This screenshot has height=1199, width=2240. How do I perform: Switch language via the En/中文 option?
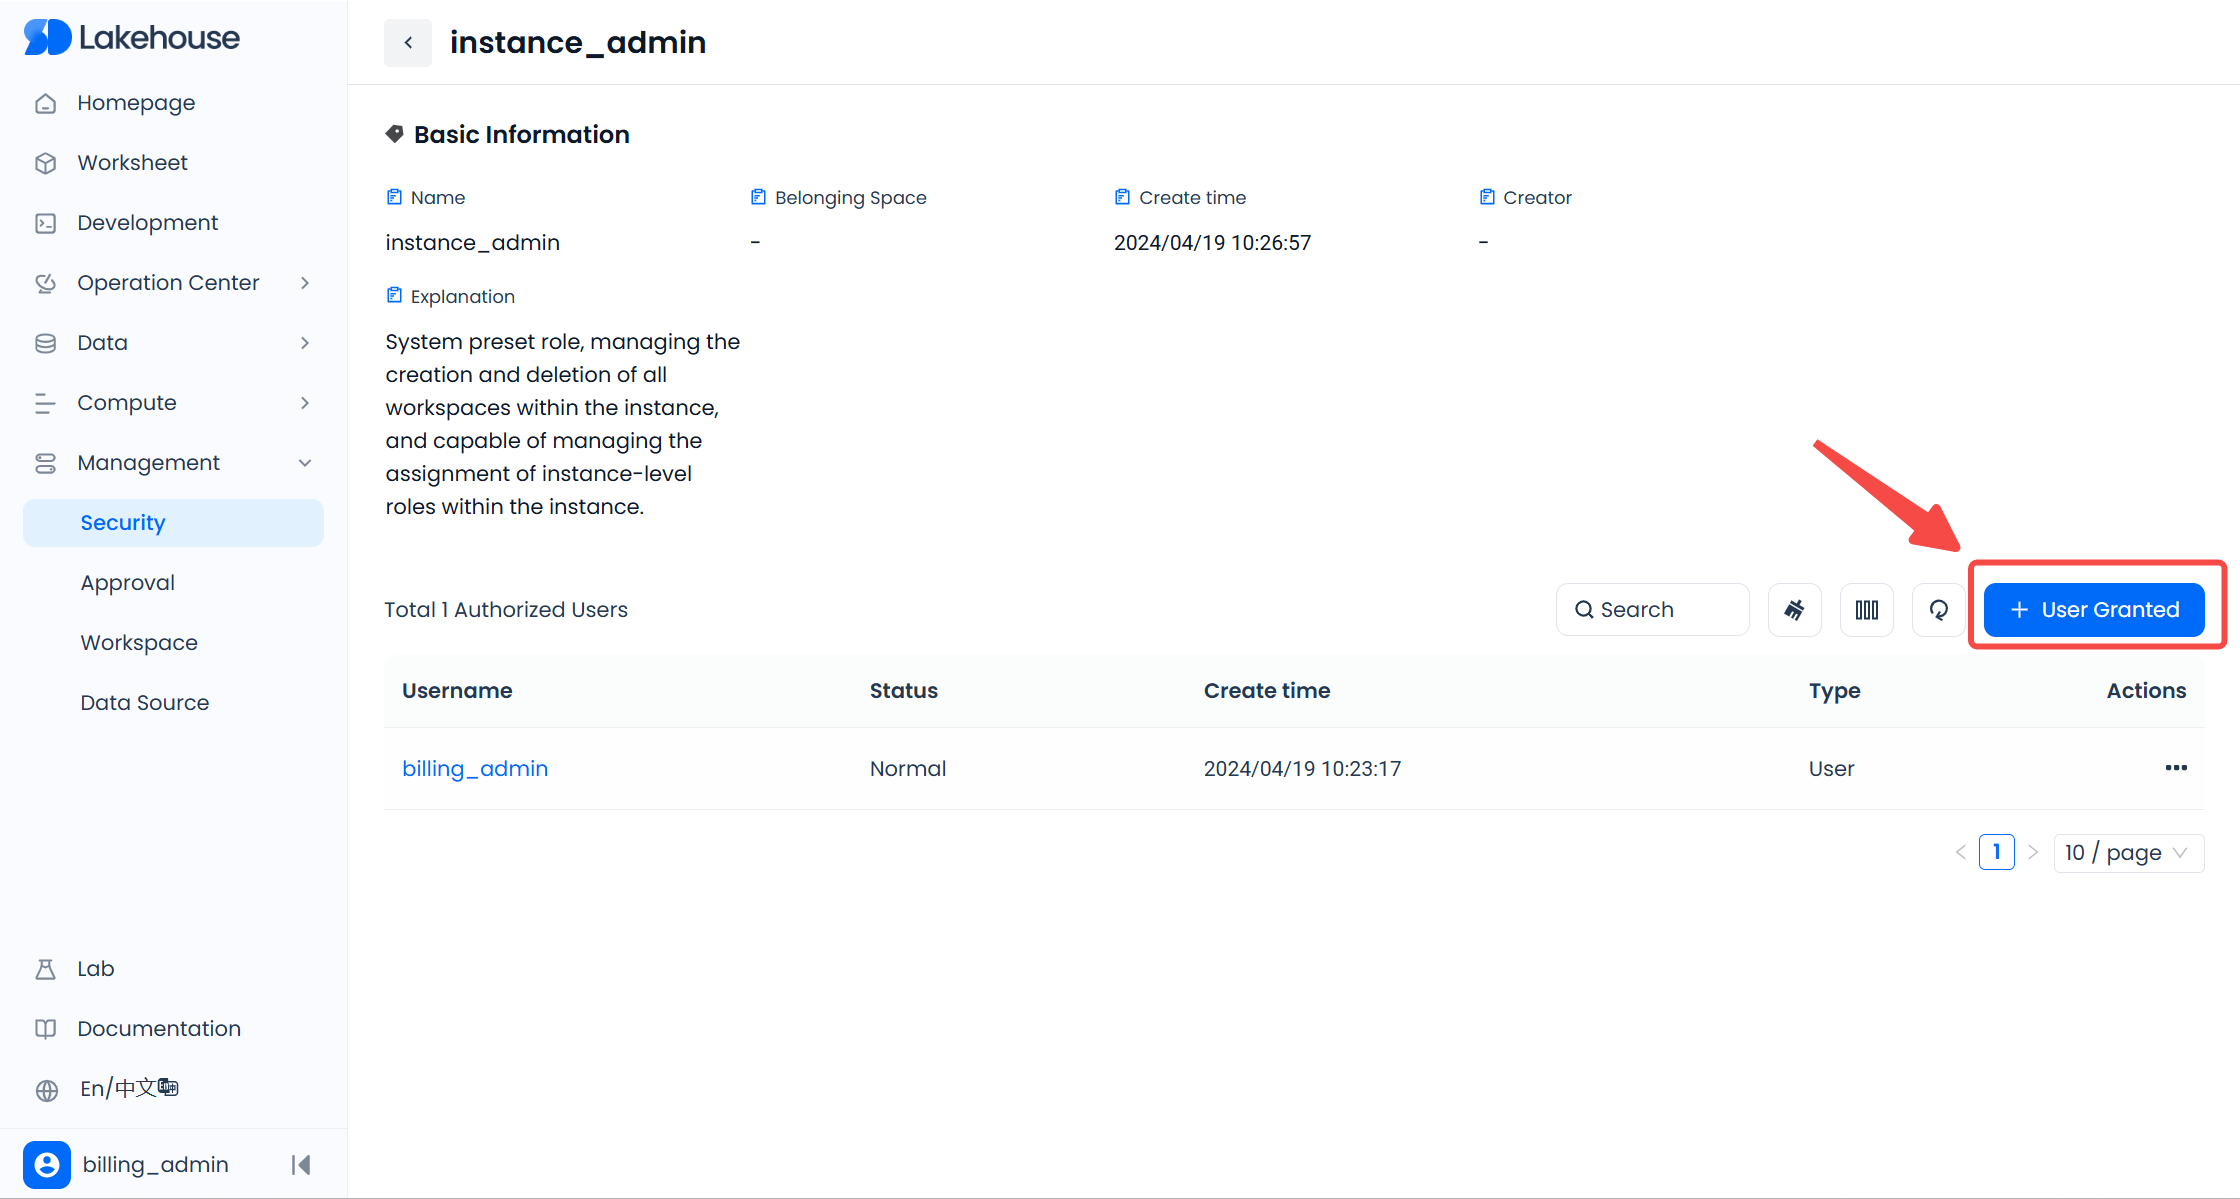(128, 1088)
